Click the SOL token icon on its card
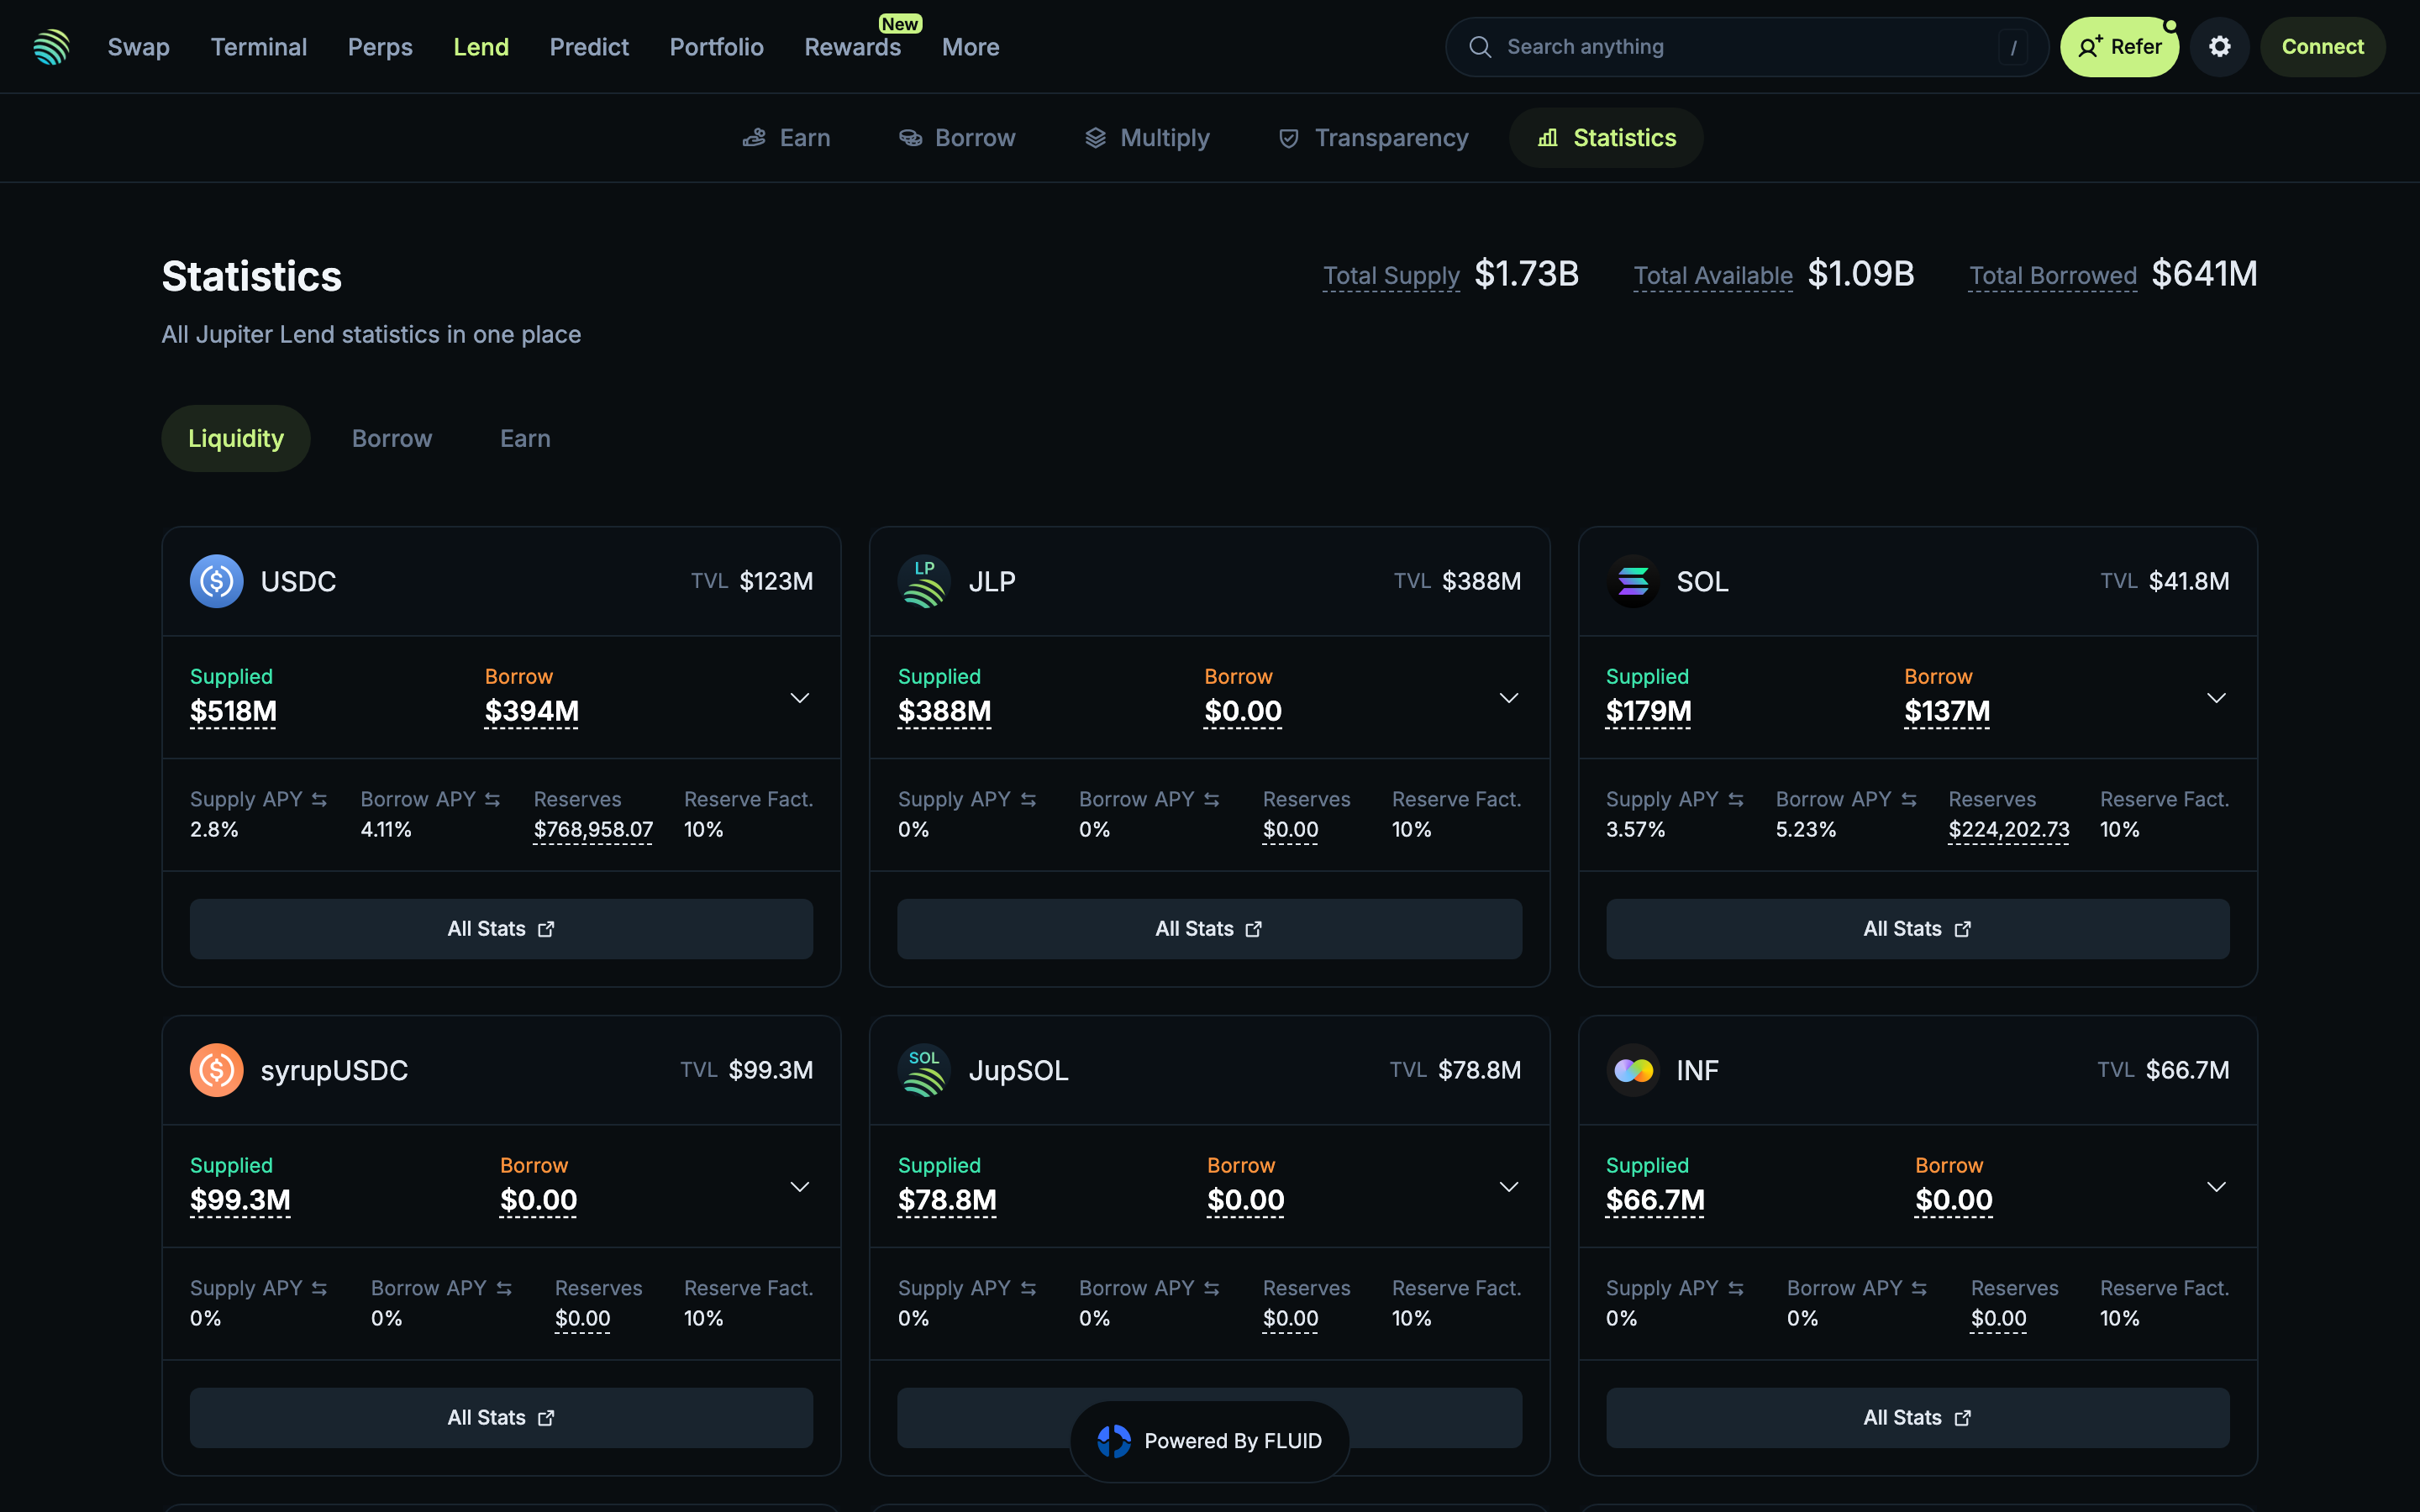2420x1512 pixels. [x=1633, y=580]
